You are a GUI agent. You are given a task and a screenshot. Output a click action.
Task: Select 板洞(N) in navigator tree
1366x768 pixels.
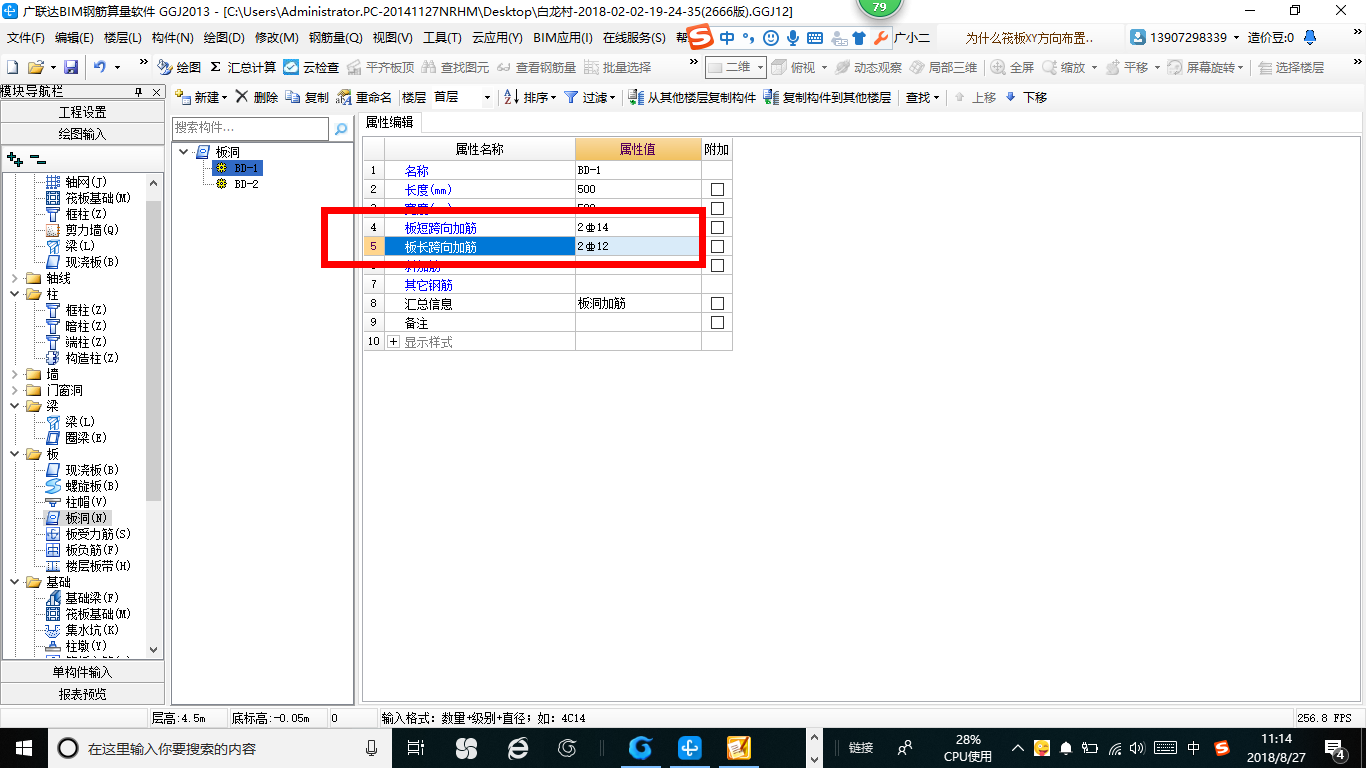pyautogui.click(x=86, y=518)
